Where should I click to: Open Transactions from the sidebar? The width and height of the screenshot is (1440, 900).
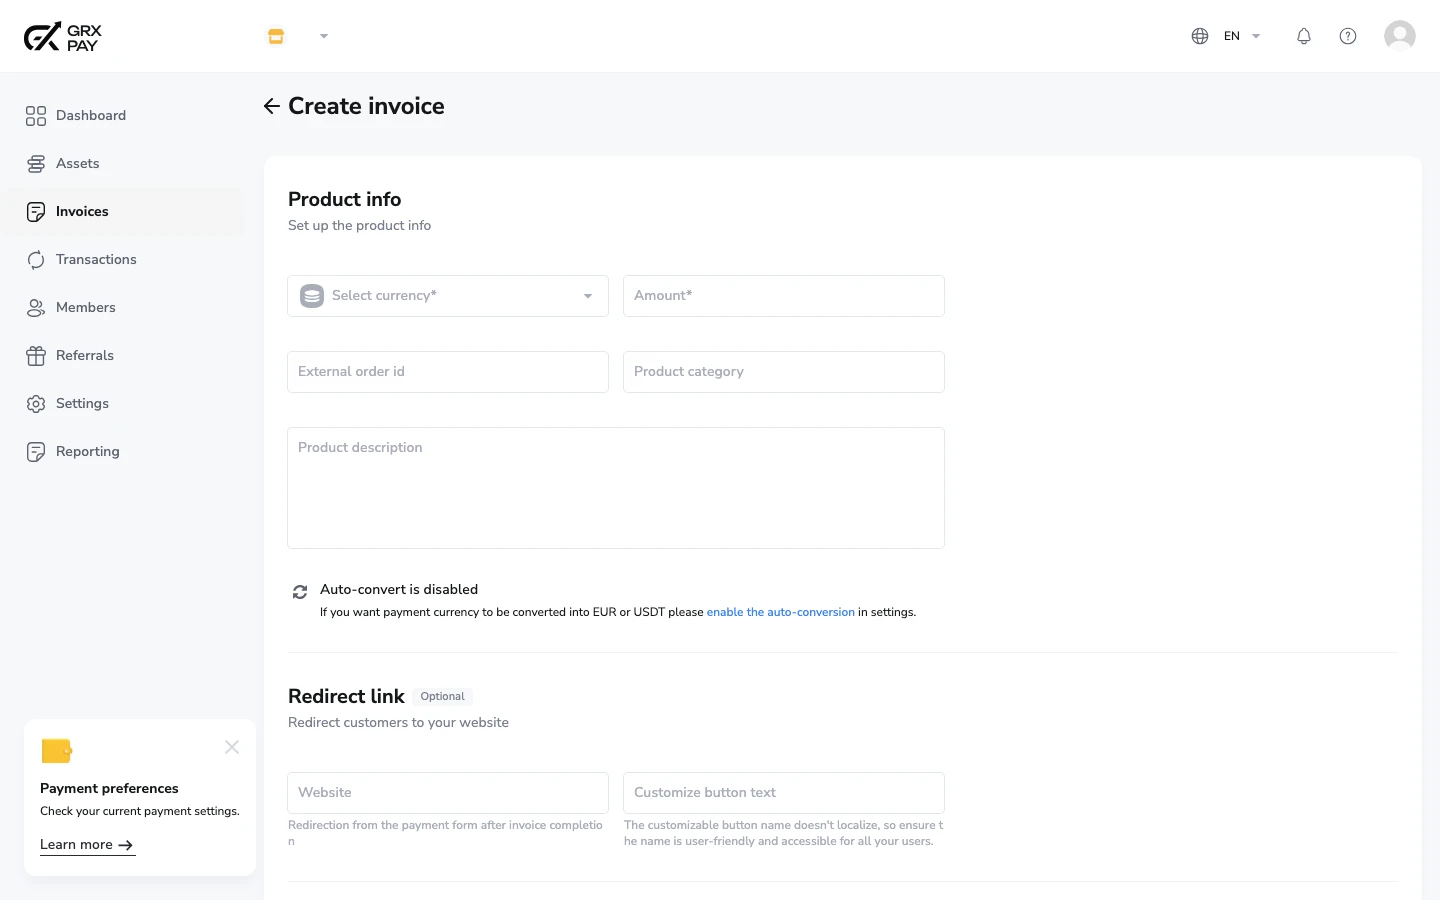pos(122,260)
